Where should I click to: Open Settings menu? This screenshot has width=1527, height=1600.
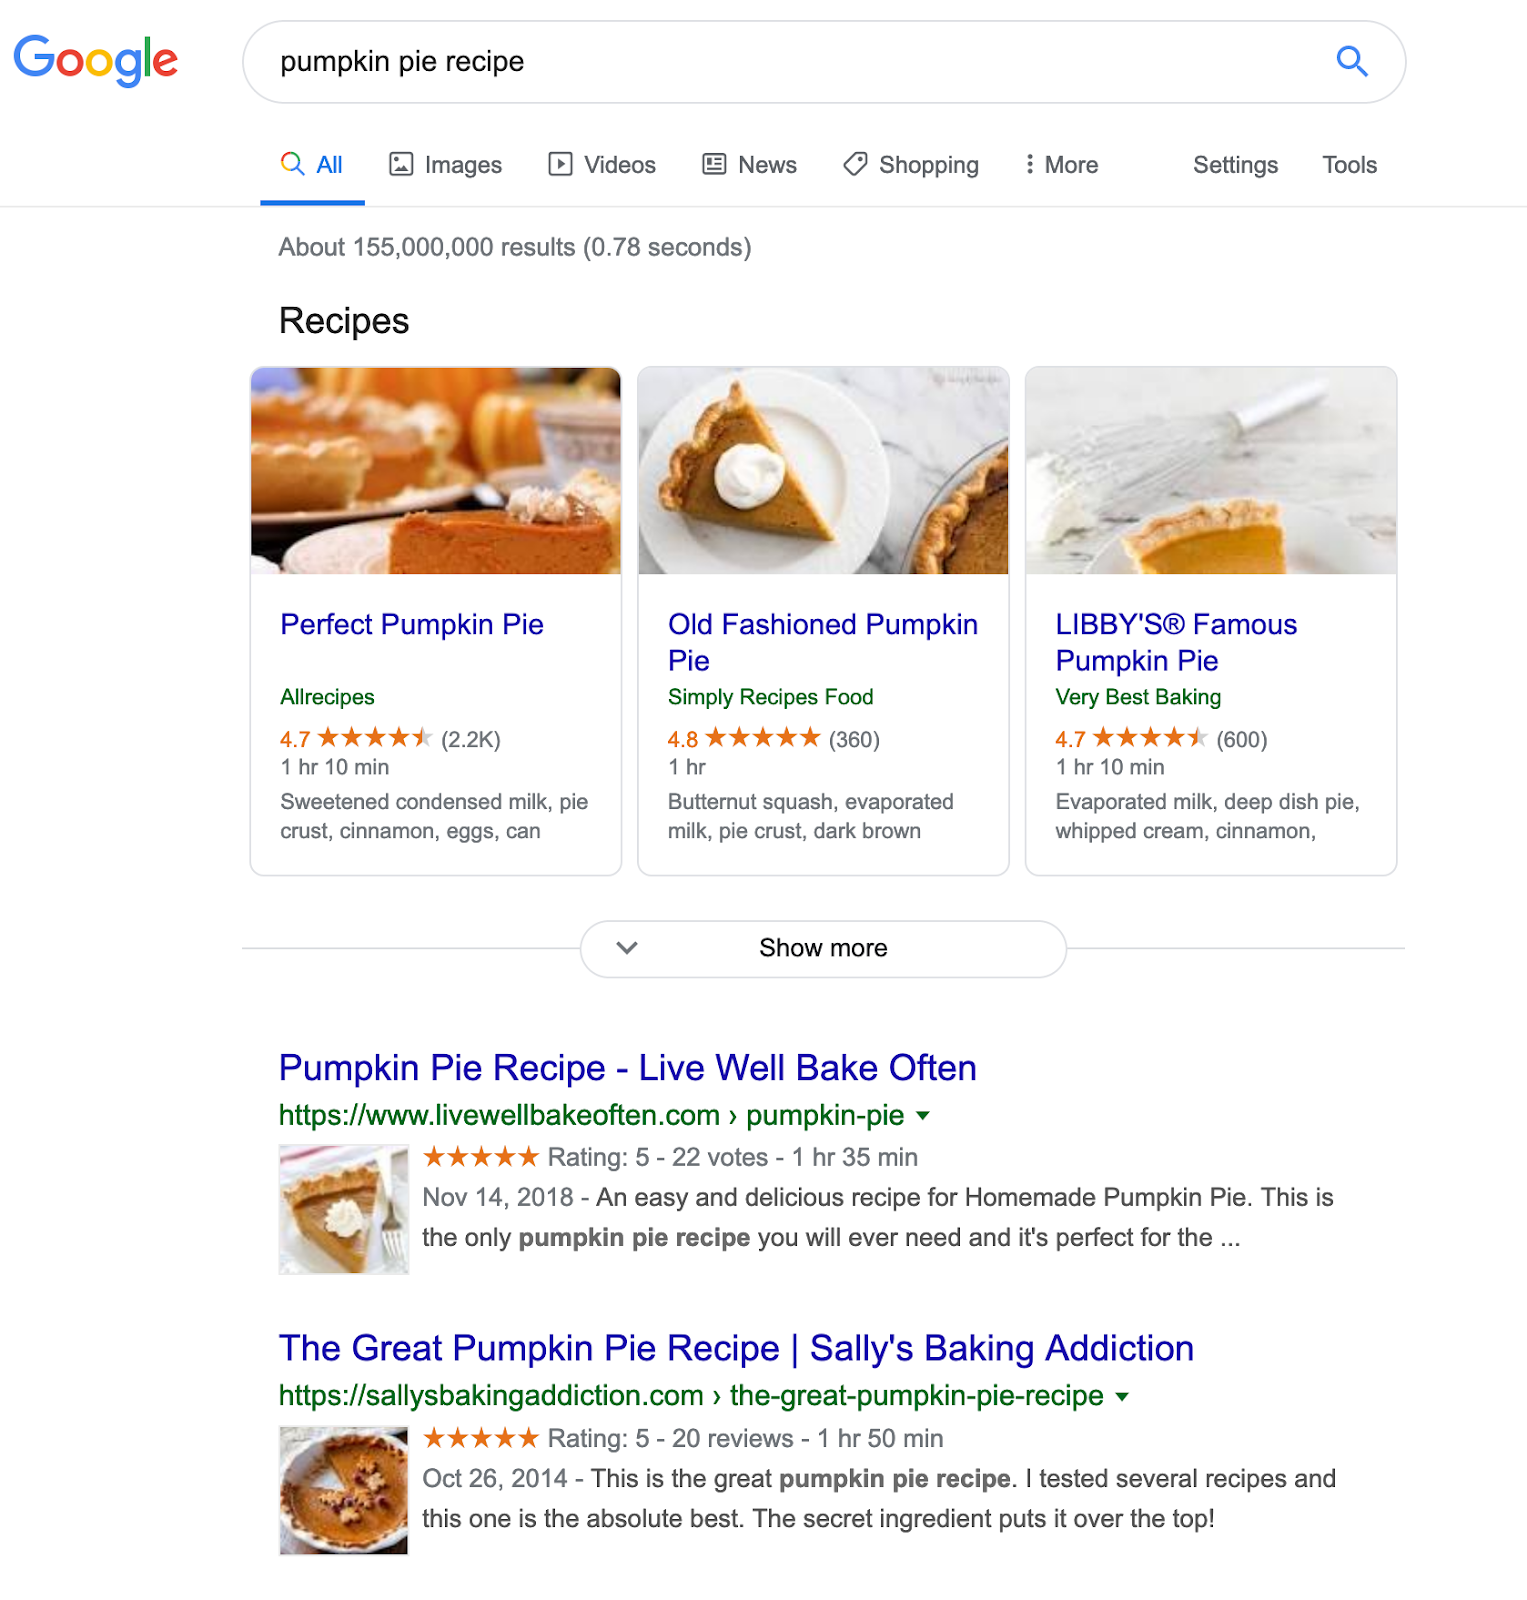pos(1235,165)
